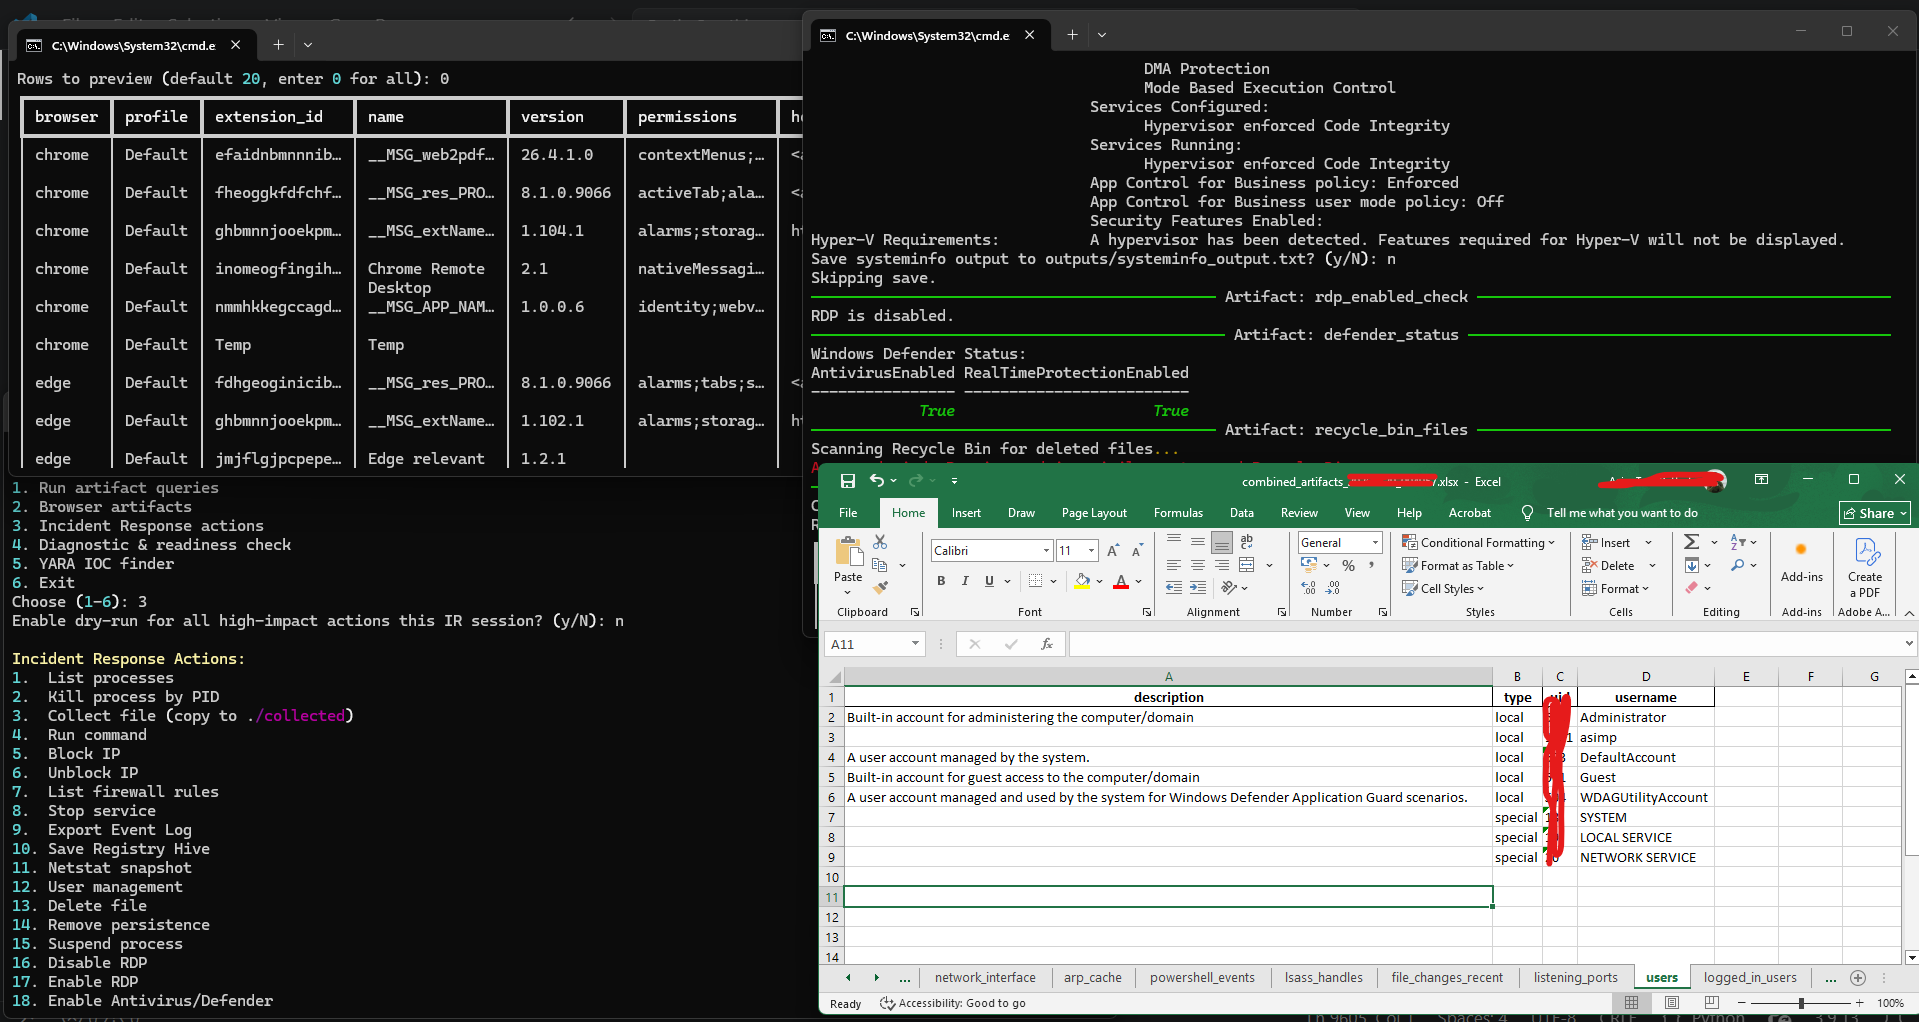Decrease font size in Excel
1919x1022 pixels.
click(1137, 551)
